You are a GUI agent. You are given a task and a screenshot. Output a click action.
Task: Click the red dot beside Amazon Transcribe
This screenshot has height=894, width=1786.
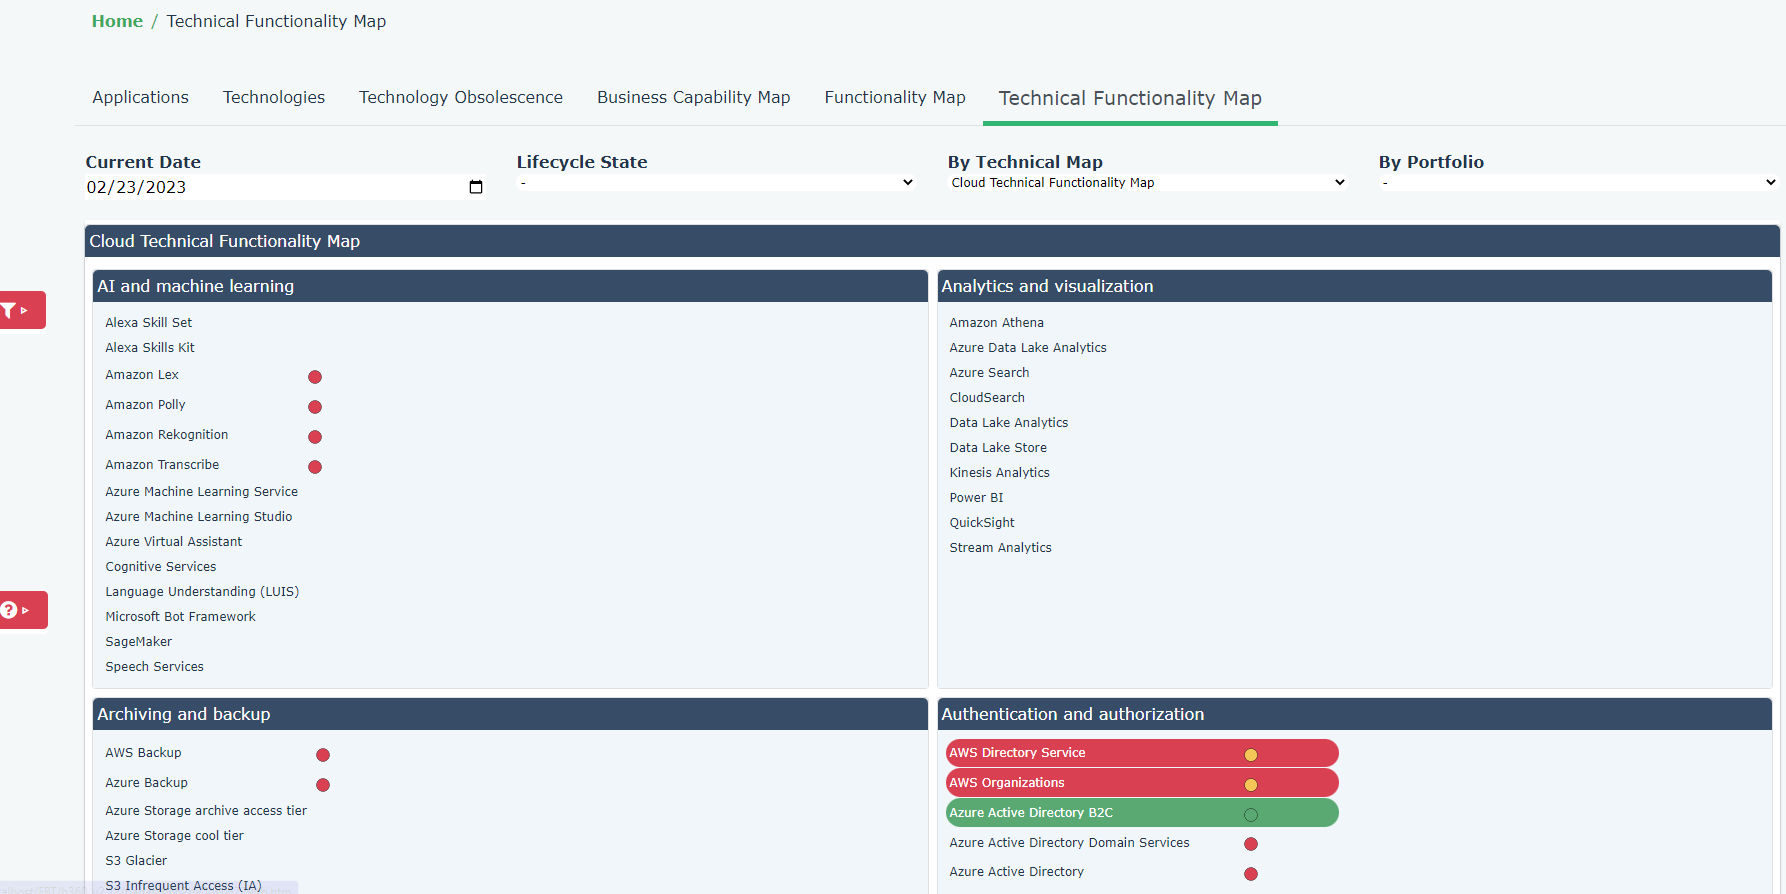[x=315, y=467]
